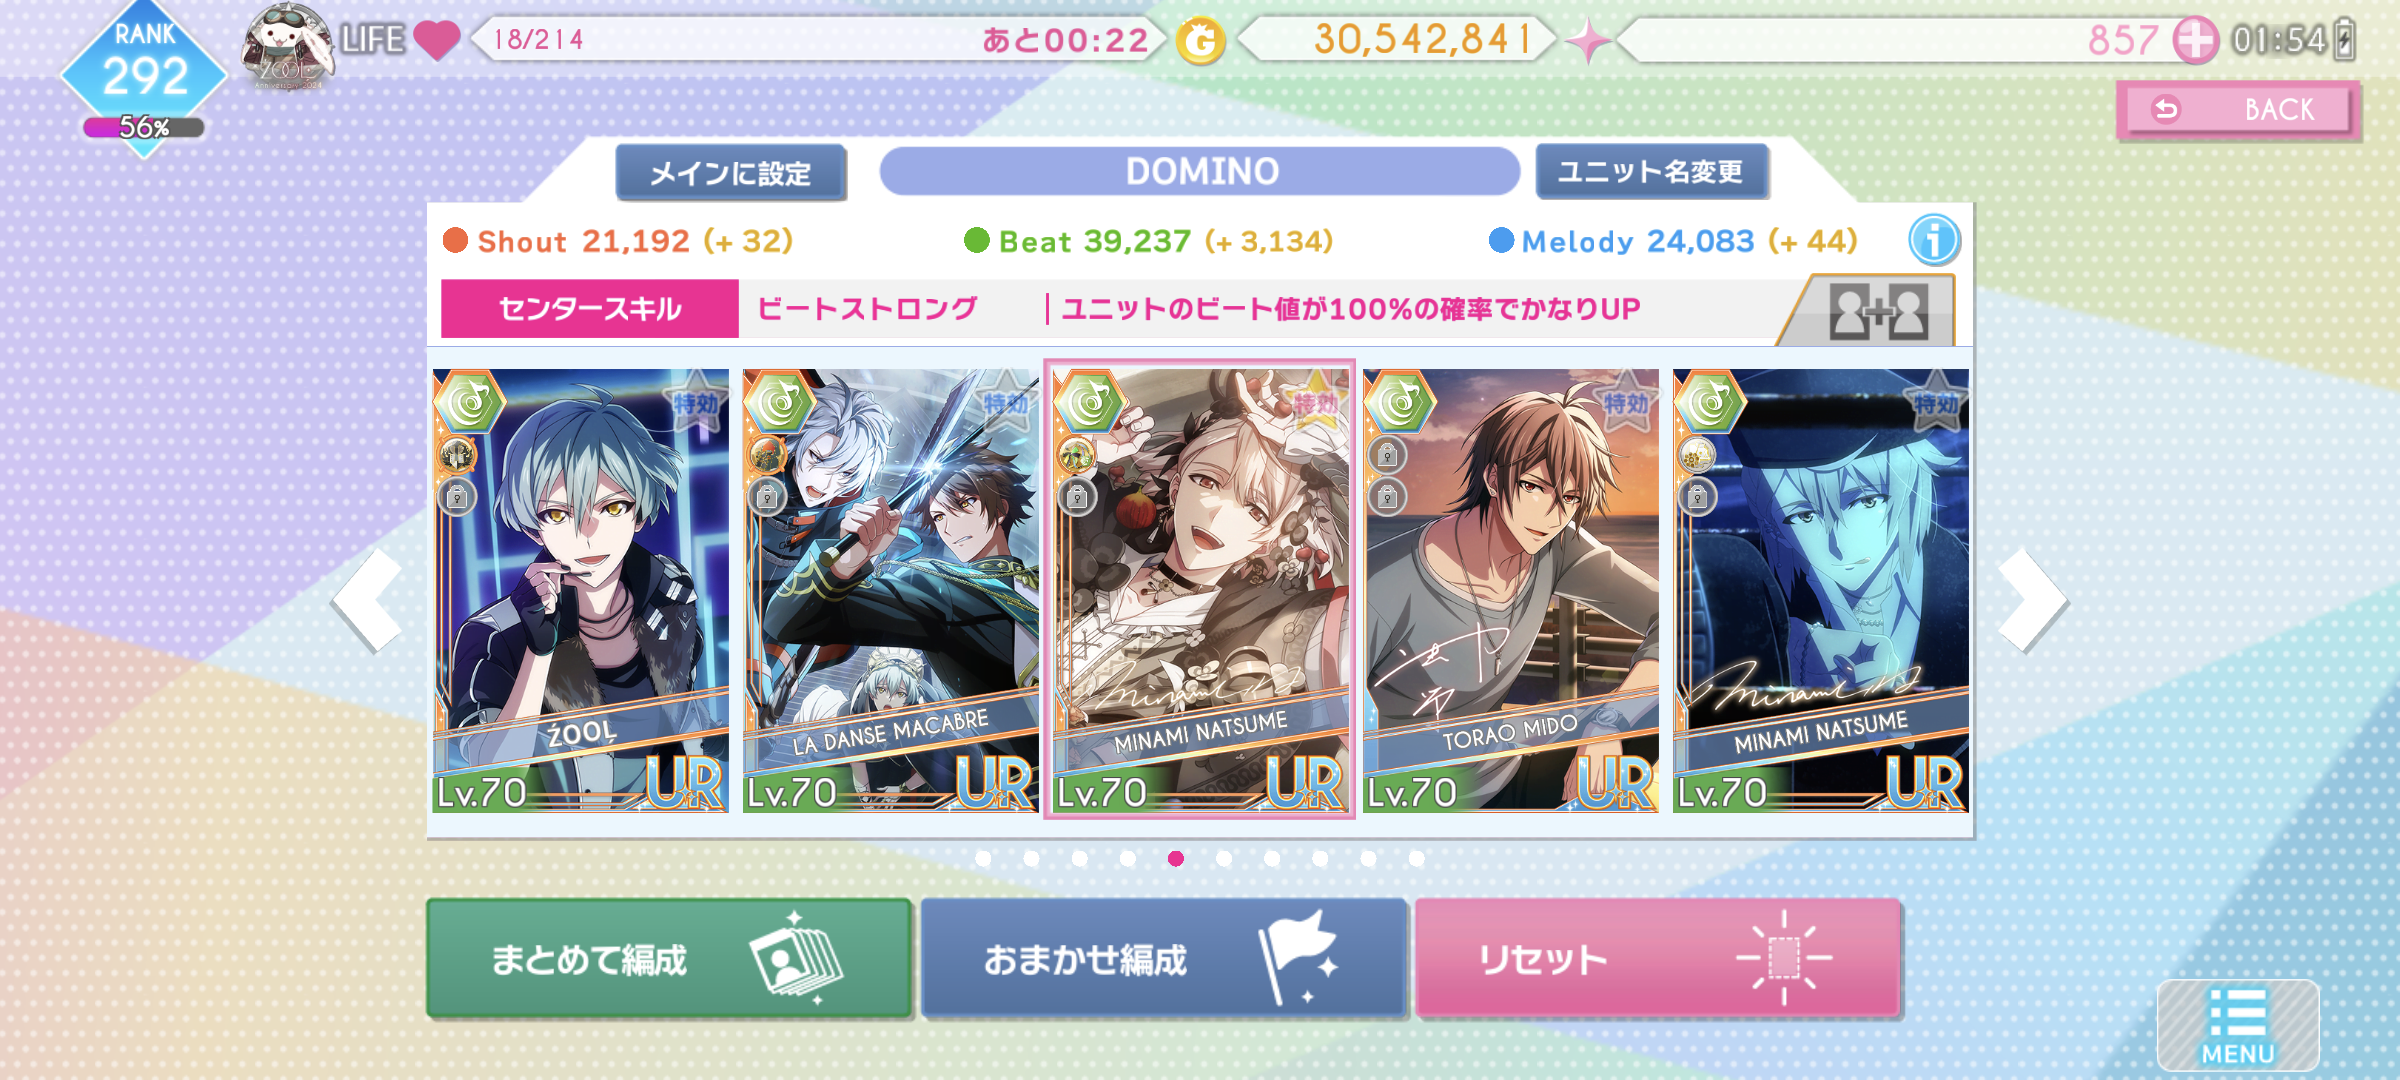Select the TORAO MIDO card
2400x1080 pixels.
pyautogui.click(x=1510, y=590)
